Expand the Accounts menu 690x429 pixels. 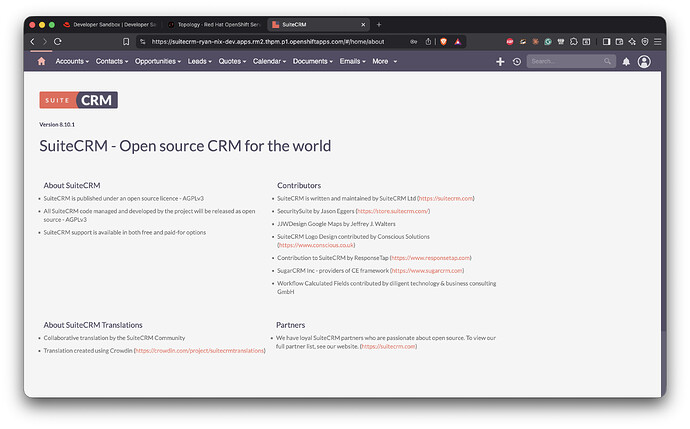[x=72, y=61]
